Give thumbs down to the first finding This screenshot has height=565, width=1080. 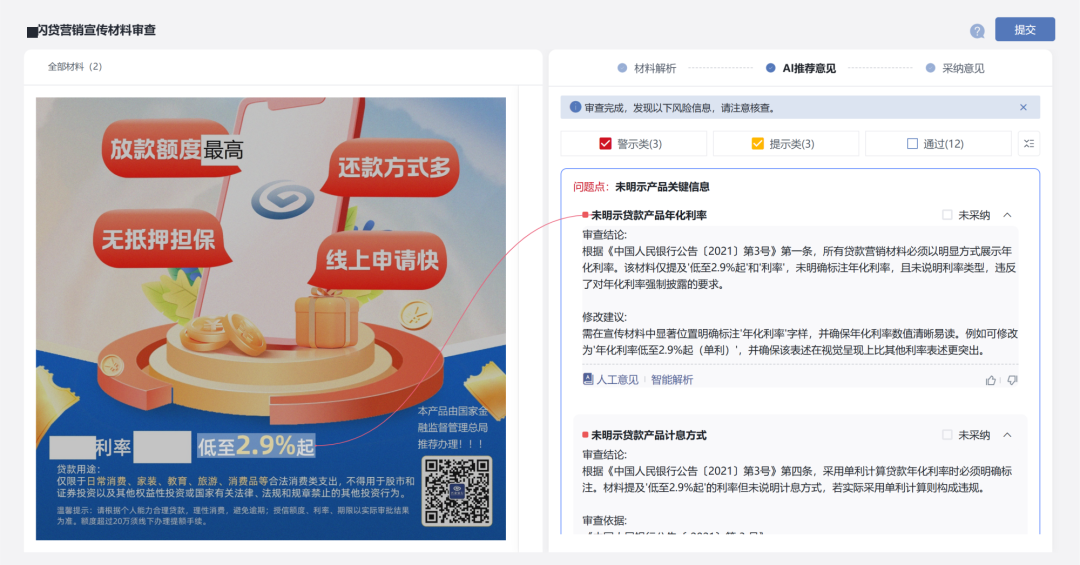[1012, 380]
